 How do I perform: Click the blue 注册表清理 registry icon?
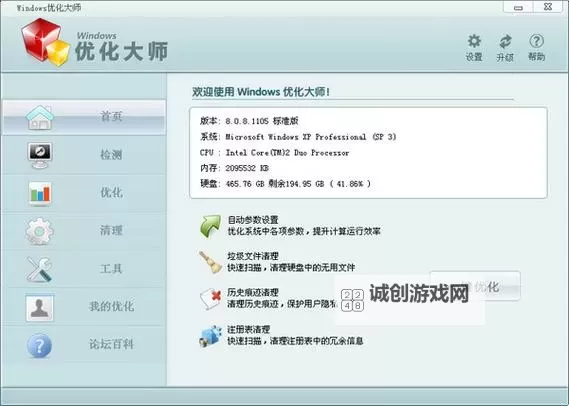[x=210, y=336]
